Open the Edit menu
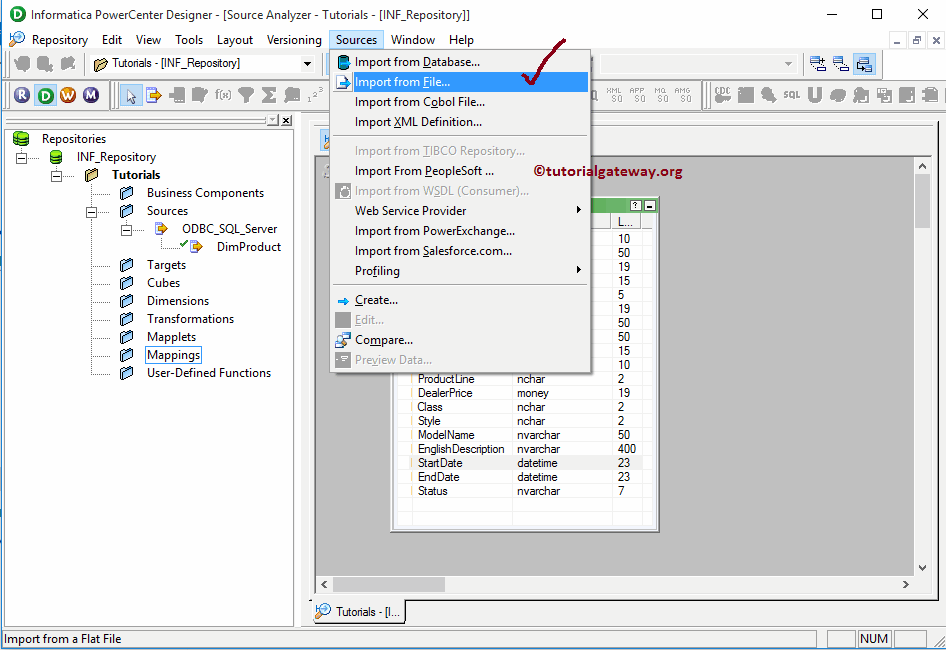946x650 pixels. (x=112, y=40)
